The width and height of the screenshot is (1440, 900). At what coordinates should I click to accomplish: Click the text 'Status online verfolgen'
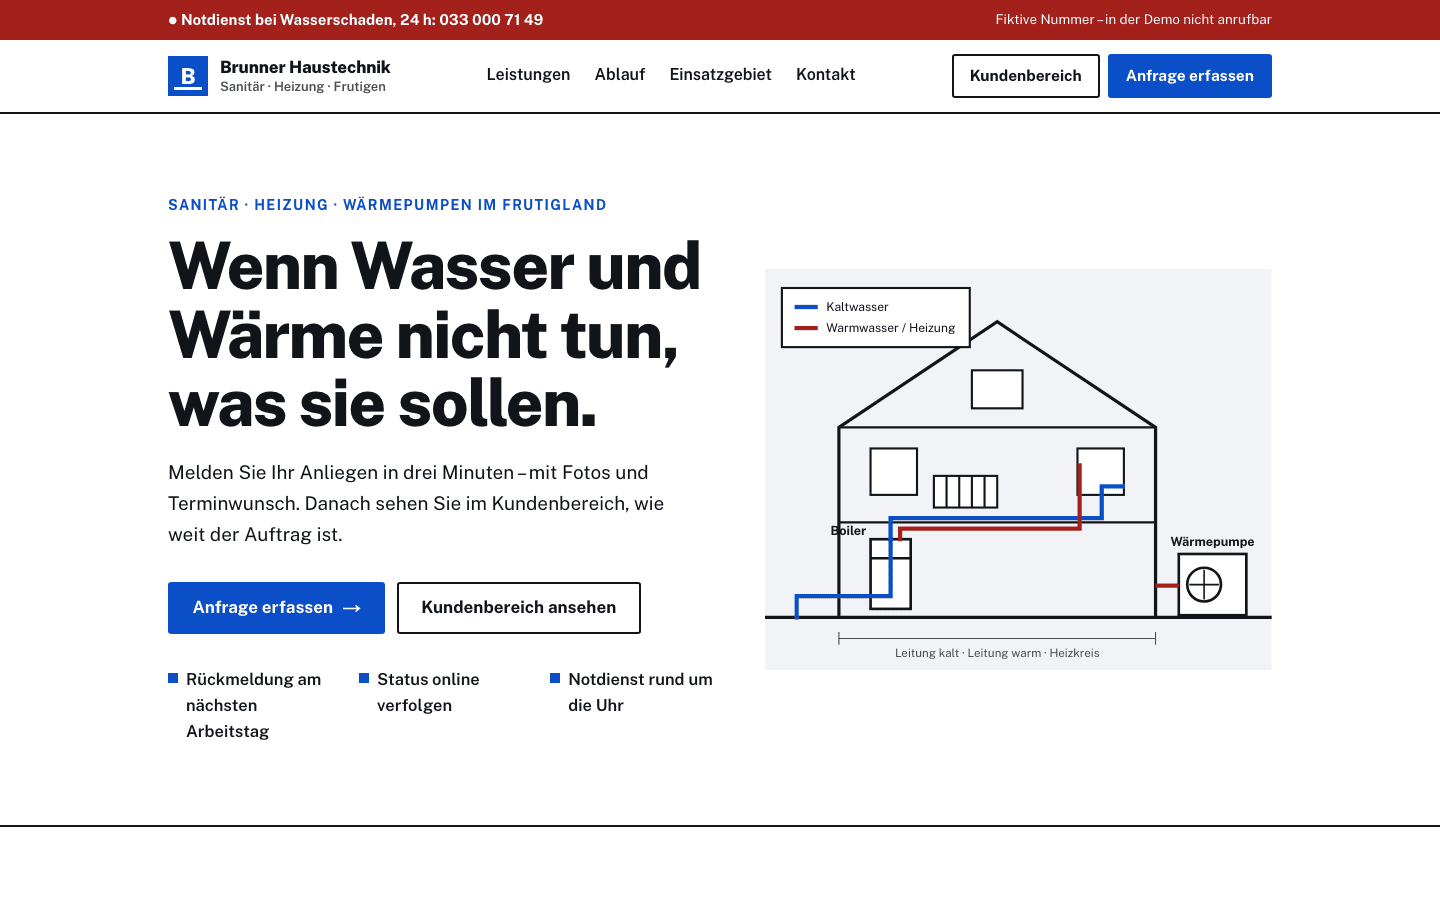click(428, 692)
